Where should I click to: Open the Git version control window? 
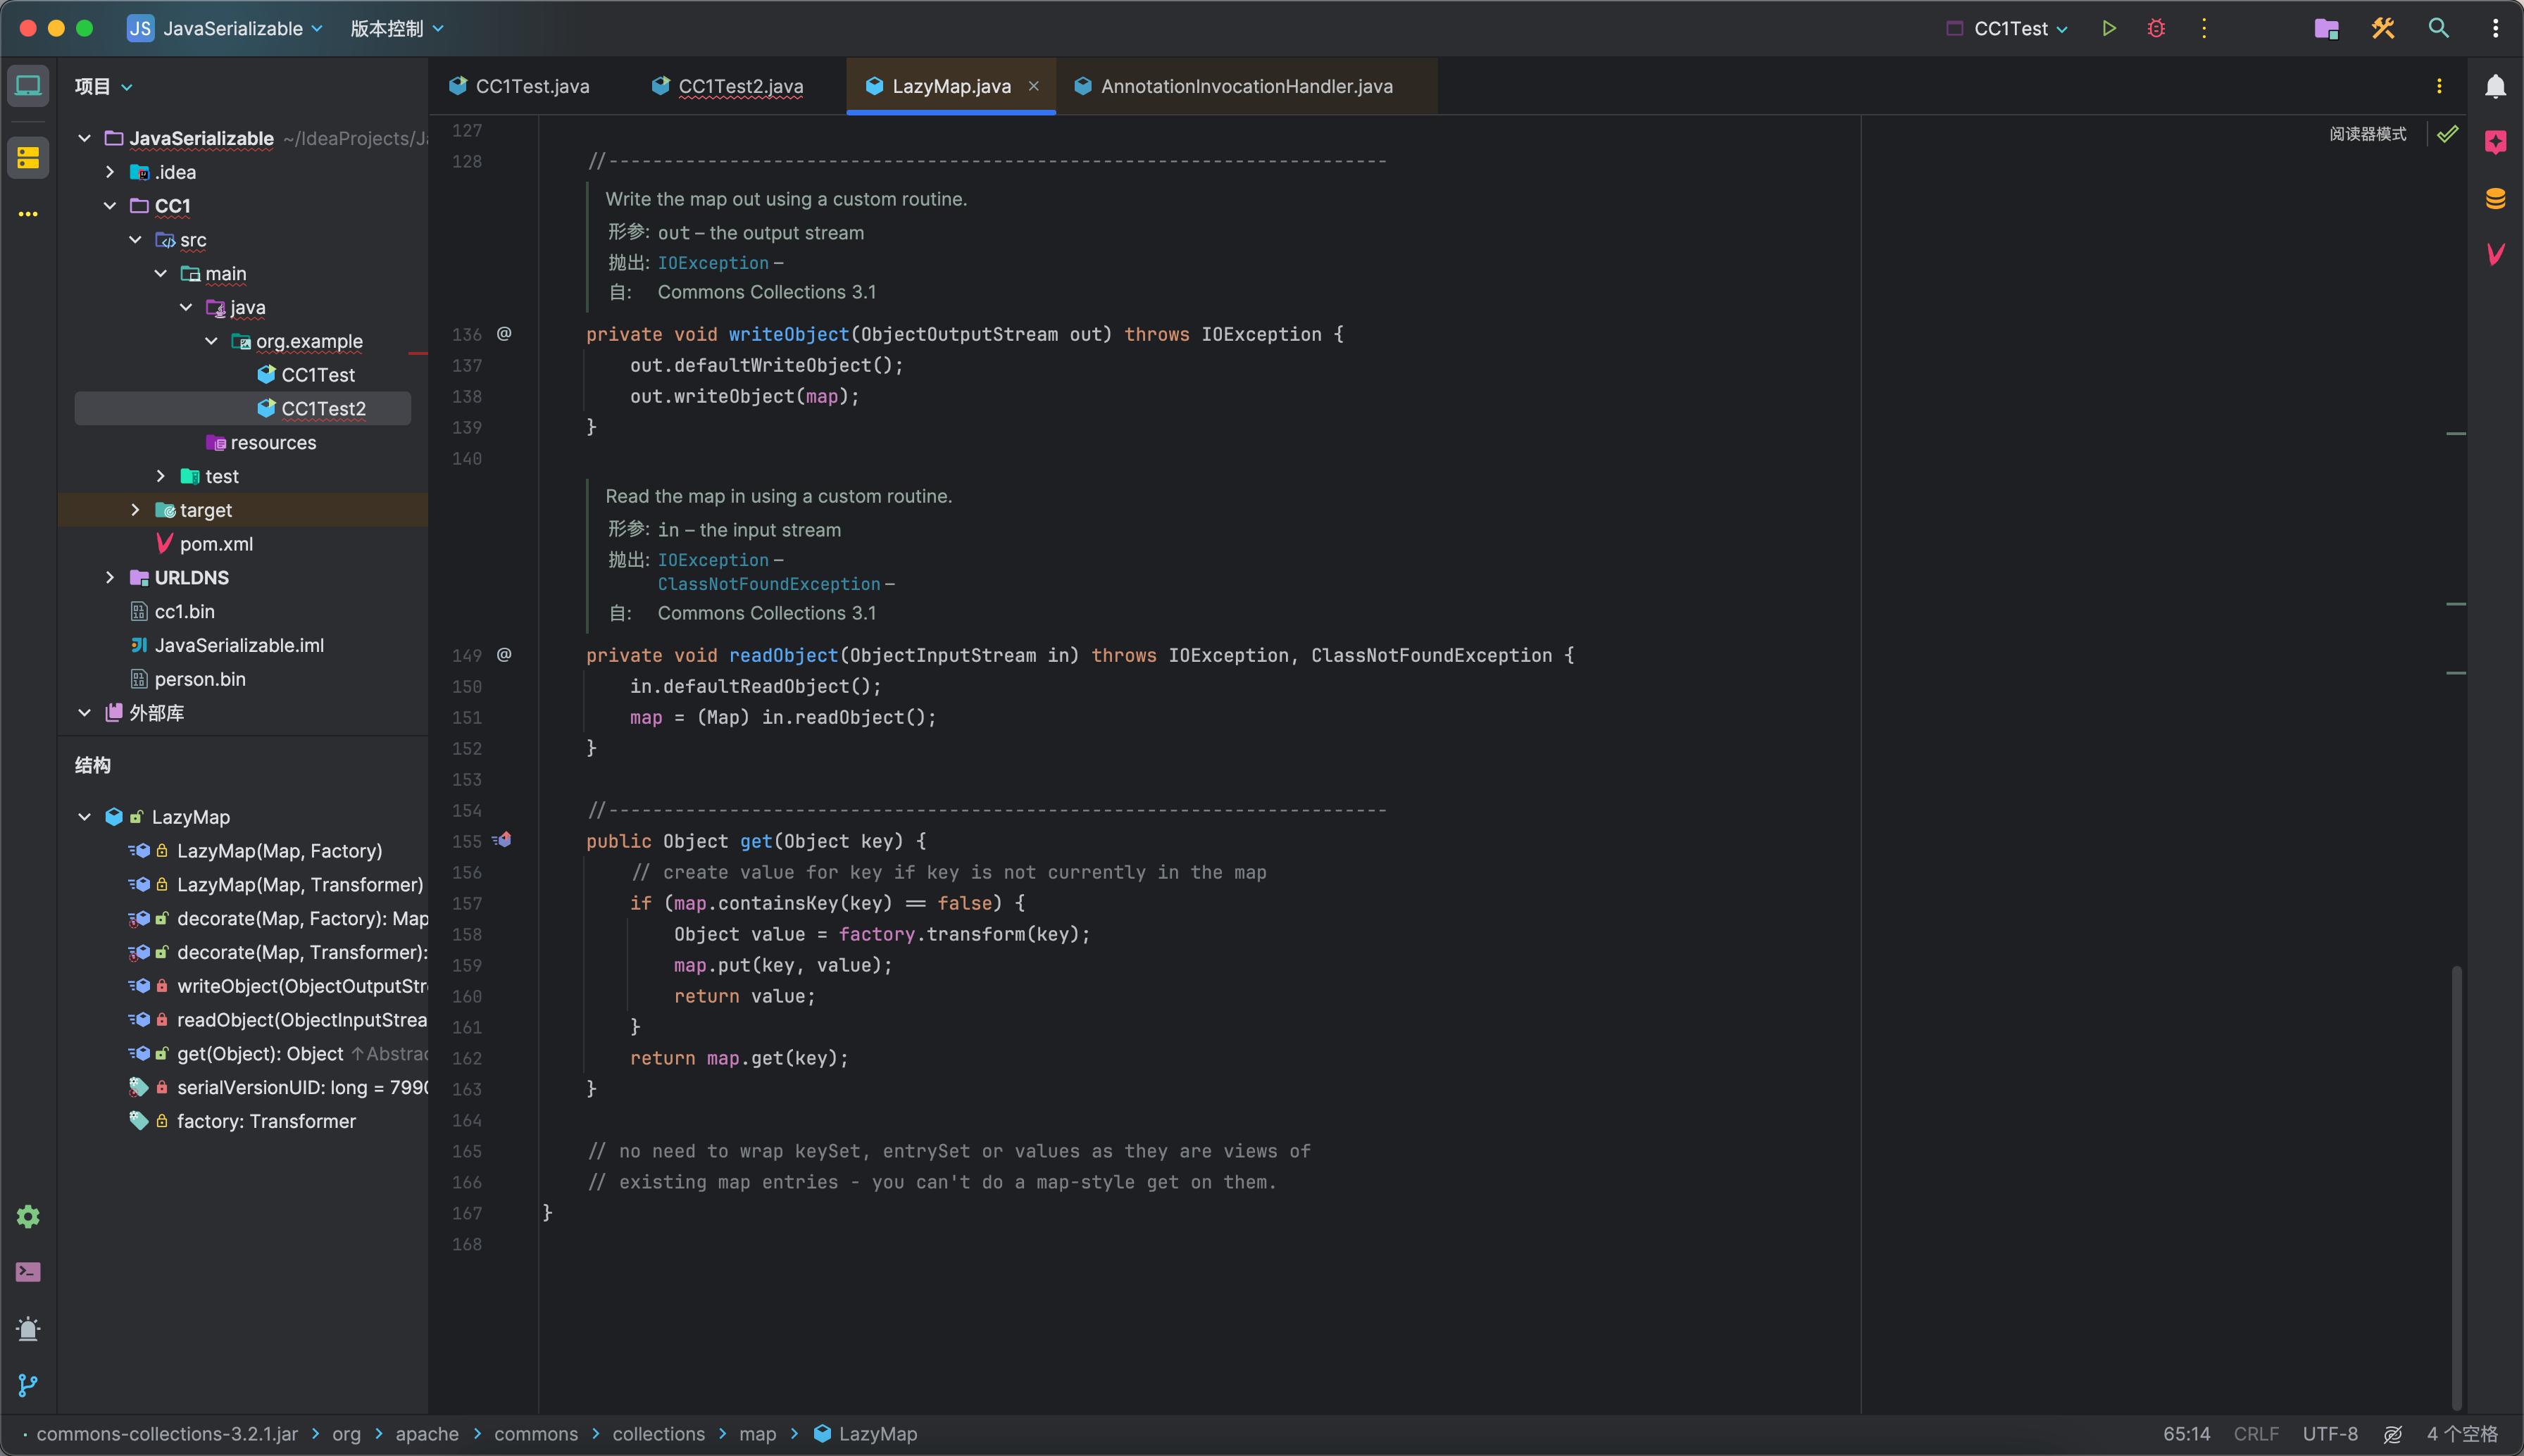[x=28, y=1385]
